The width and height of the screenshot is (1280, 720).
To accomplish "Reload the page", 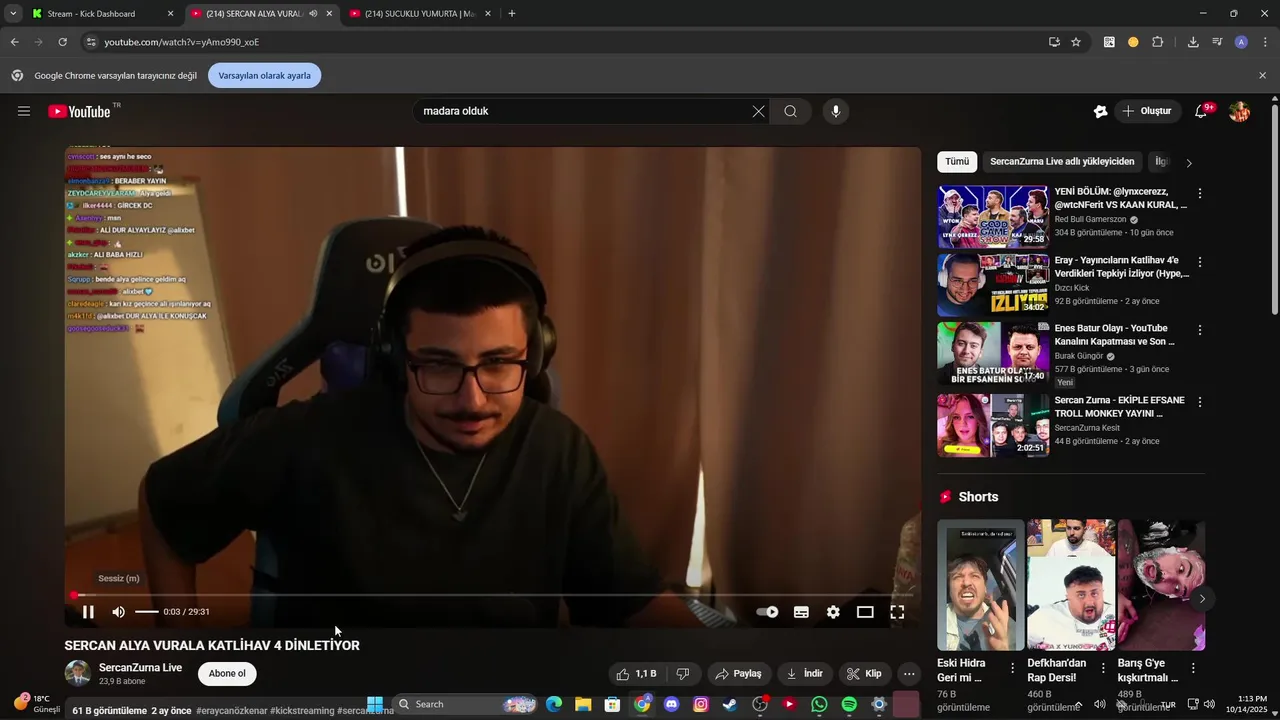I will 62,42.
